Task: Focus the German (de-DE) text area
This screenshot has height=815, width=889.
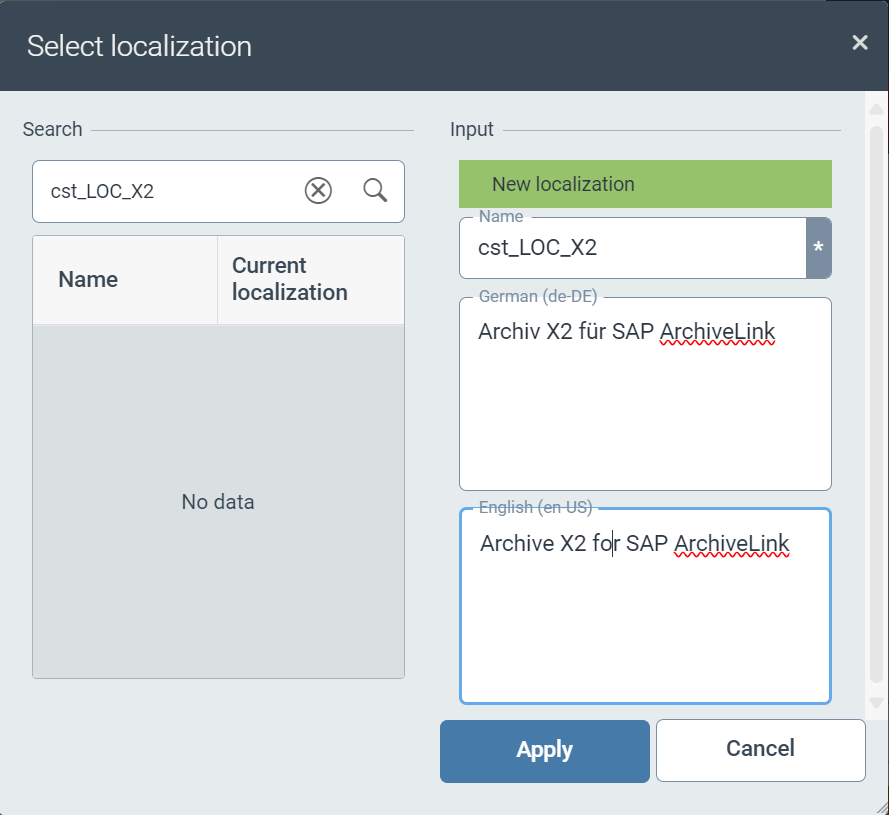Action: 645,410
